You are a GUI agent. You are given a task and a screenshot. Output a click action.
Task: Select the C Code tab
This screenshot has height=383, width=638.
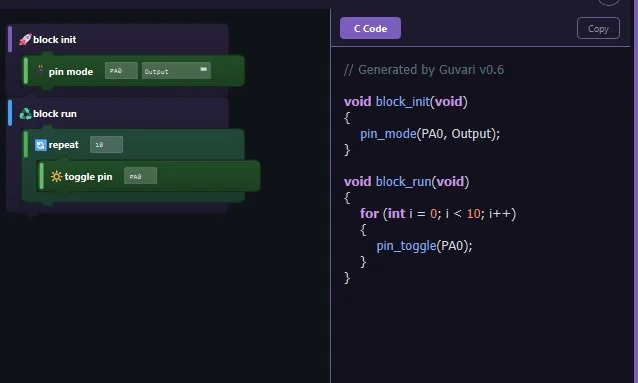point(370,28)
